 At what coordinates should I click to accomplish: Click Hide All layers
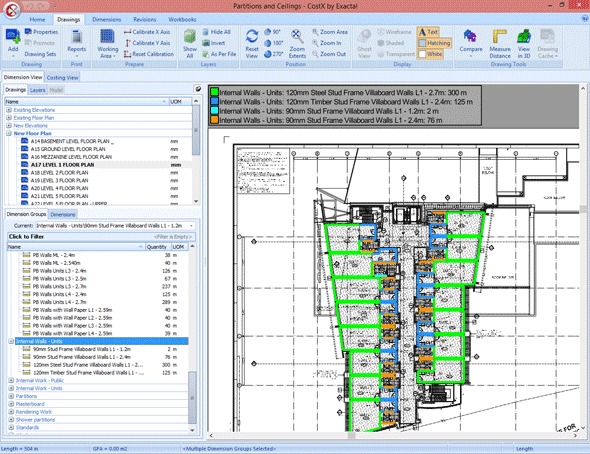216,32
